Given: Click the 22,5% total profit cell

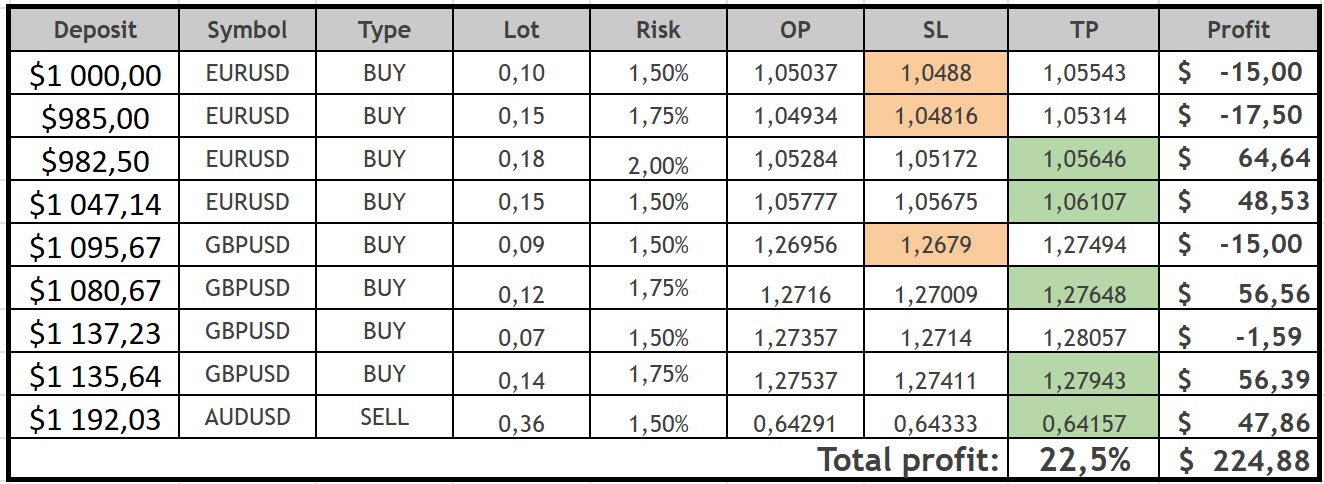Looking at the screenshot, I should coord(1084,460).
